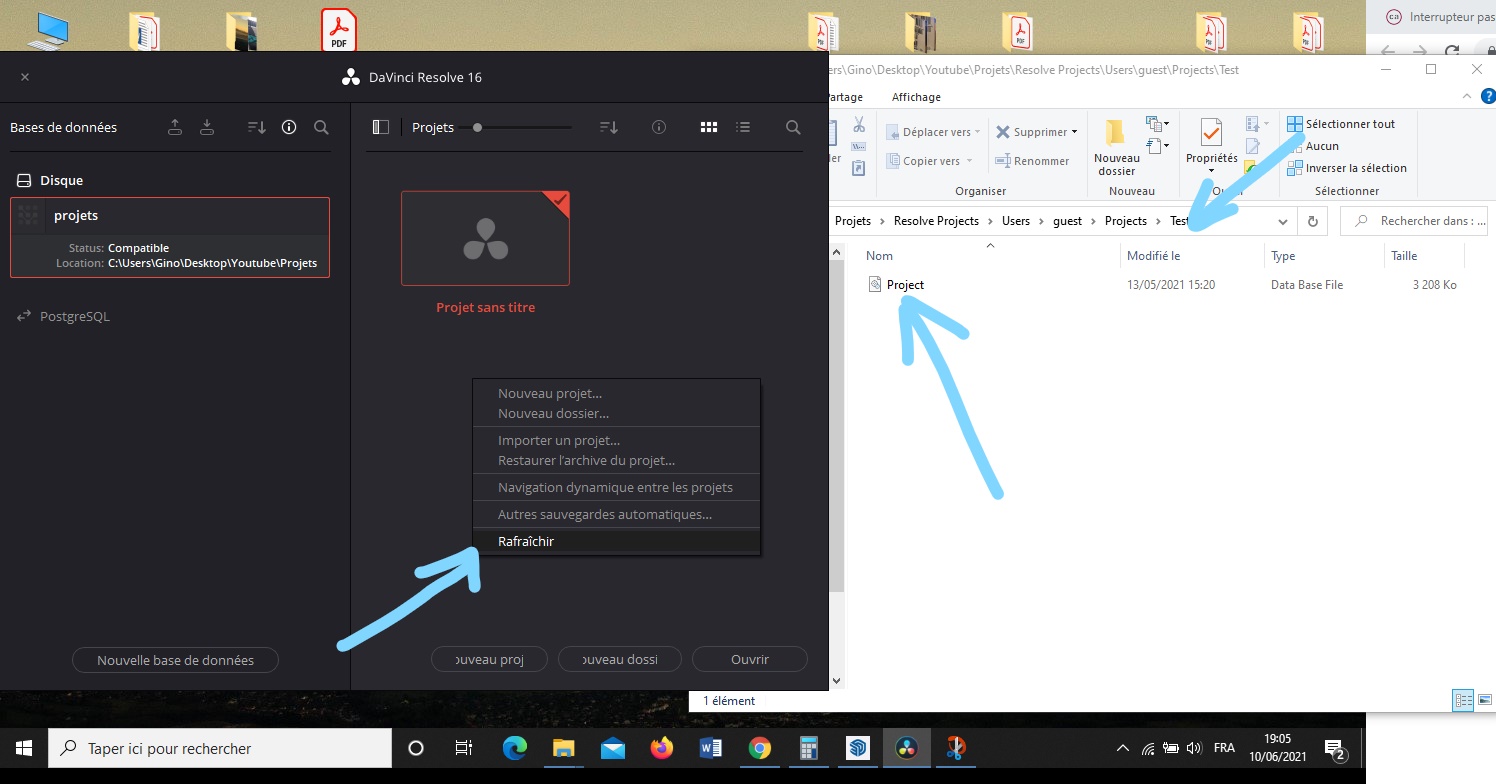1496x784 pixels.
Task: Switch projects to list view
Action: tap(743, 127)
